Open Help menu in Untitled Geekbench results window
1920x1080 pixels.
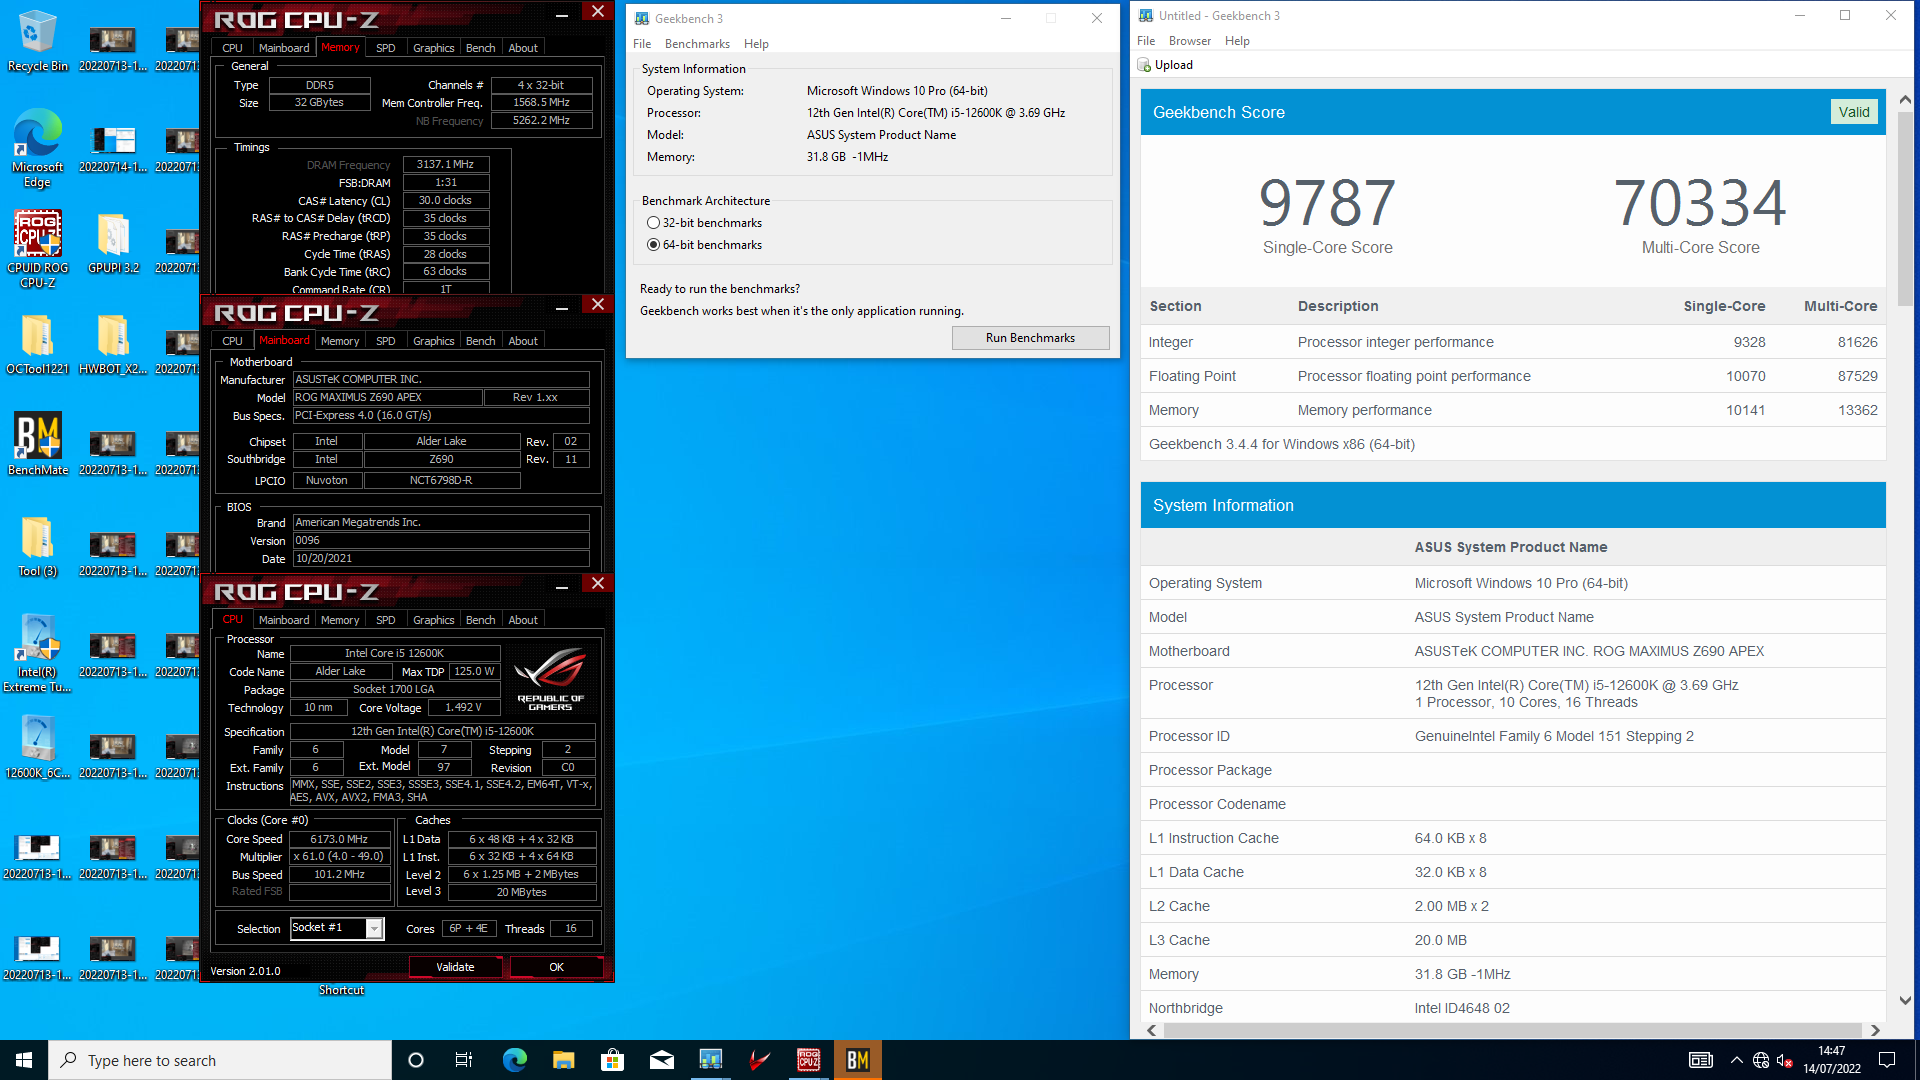pos(1237,41)
